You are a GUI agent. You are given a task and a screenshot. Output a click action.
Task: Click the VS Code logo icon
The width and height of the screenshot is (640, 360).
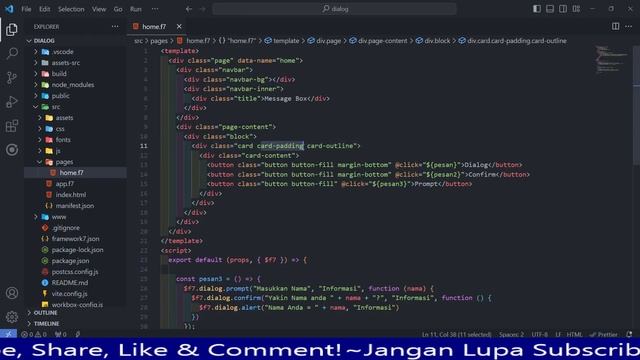pos(9,9)
